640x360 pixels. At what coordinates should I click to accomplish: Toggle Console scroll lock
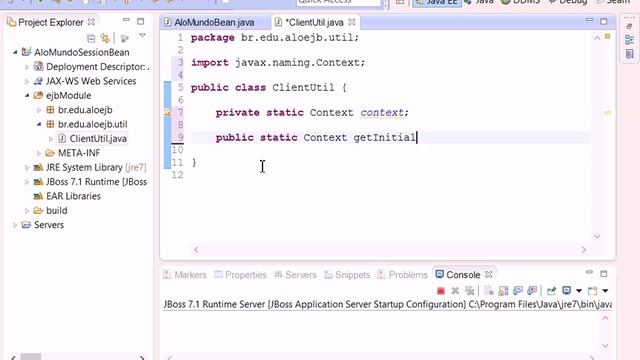point(503,291)
